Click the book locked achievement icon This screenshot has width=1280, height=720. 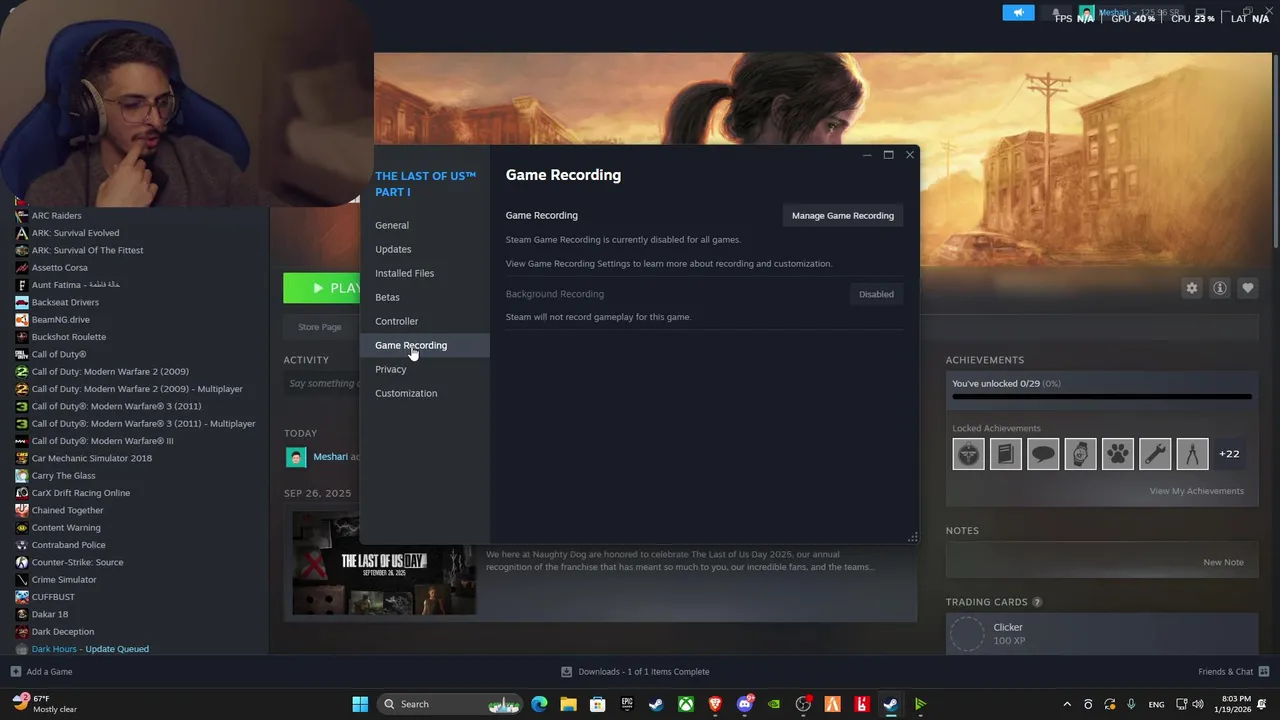coord(1006,454)
